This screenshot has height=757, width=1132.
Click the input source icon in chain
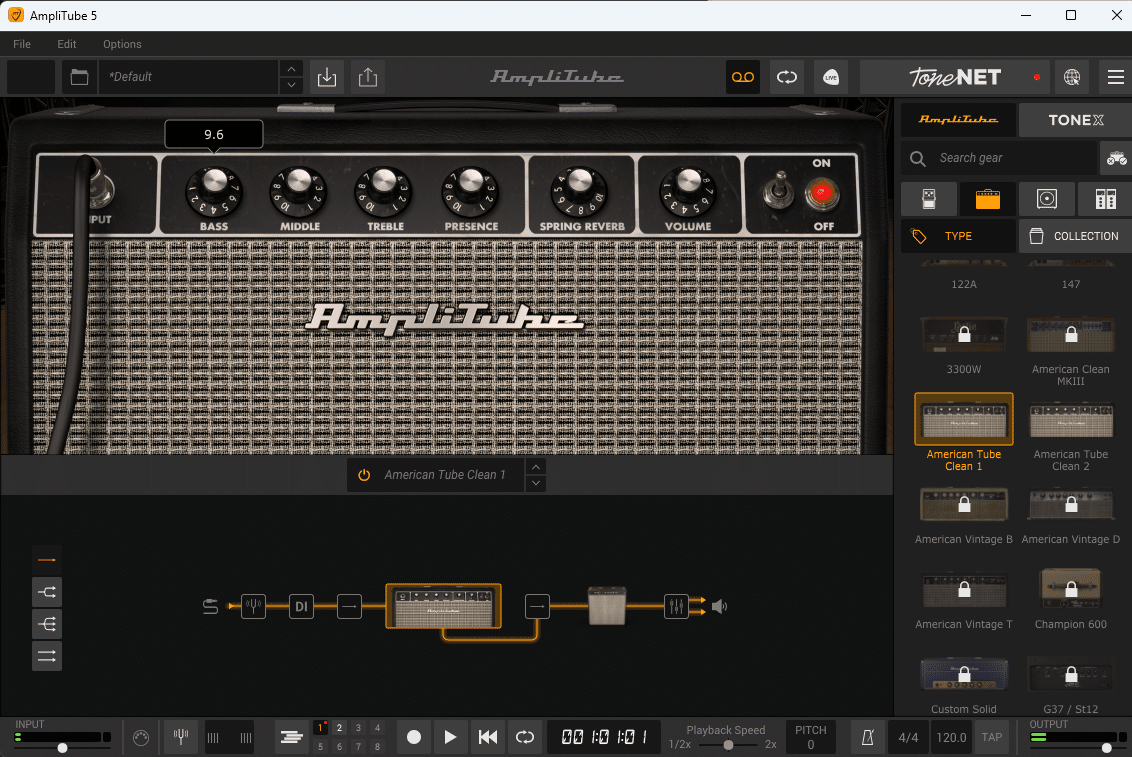tap(210, 606)
